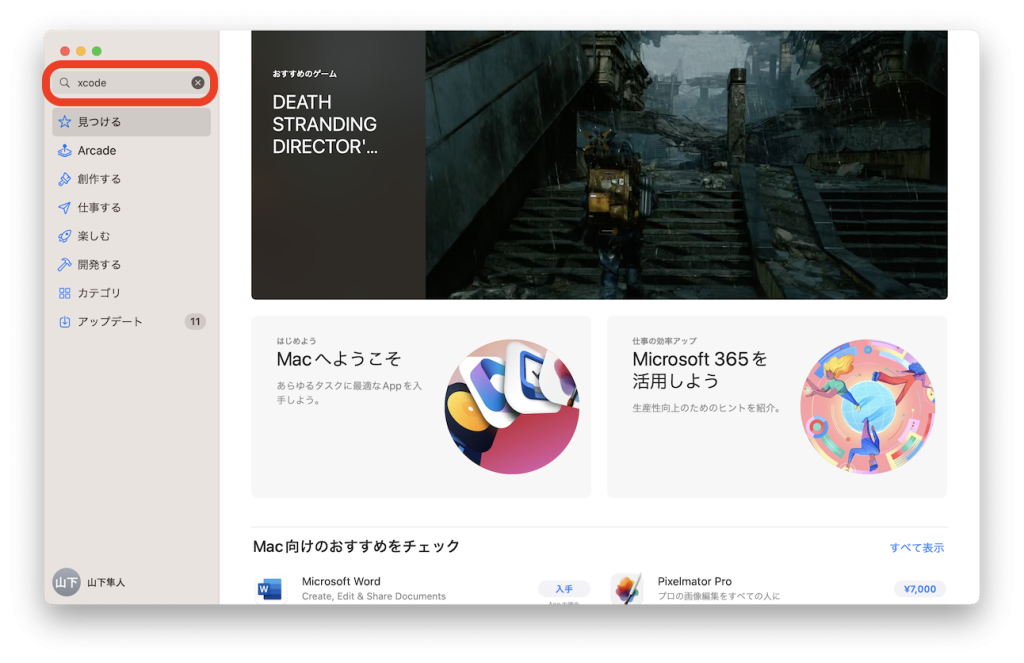Select the 見つける star icon
The height and width of the screenshot is (663, 1024).
[65, 122]
